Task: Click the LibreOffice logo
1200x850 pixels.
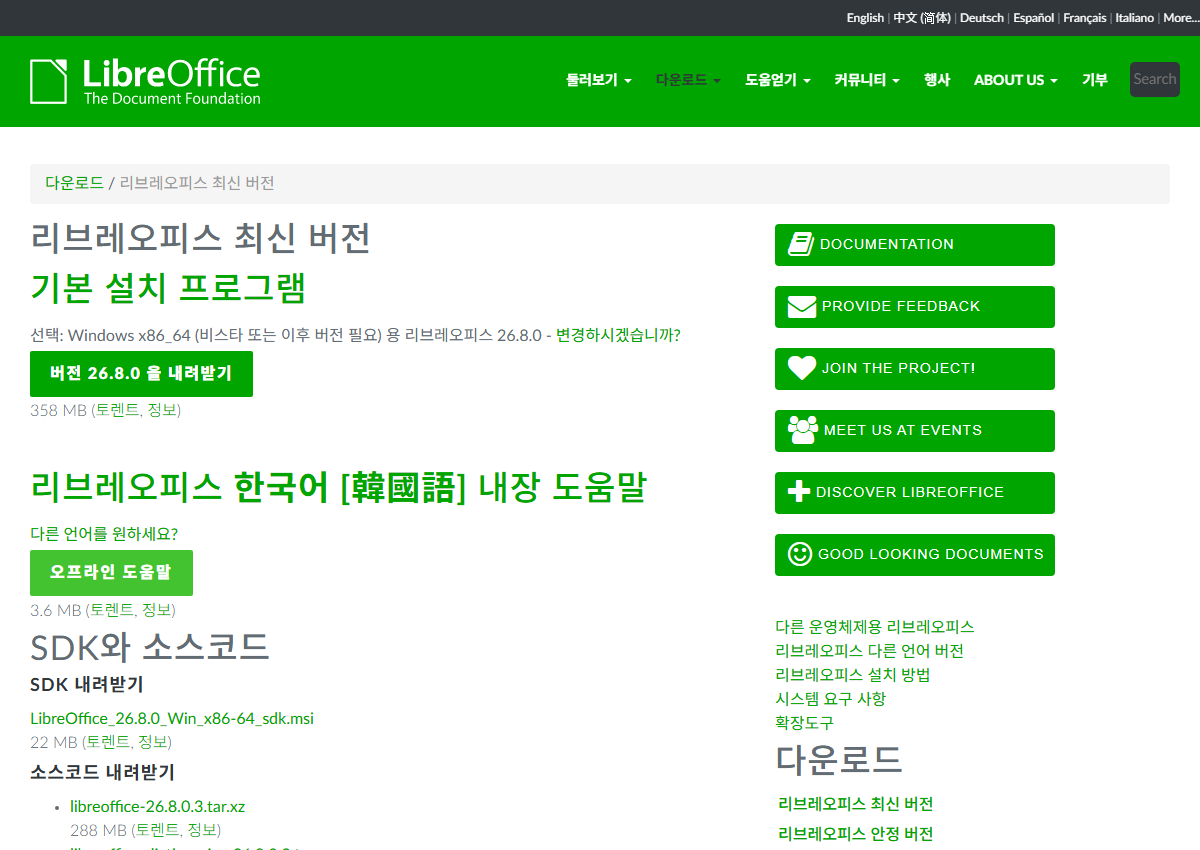Action: pyautogui.click(x=145, y=81)
